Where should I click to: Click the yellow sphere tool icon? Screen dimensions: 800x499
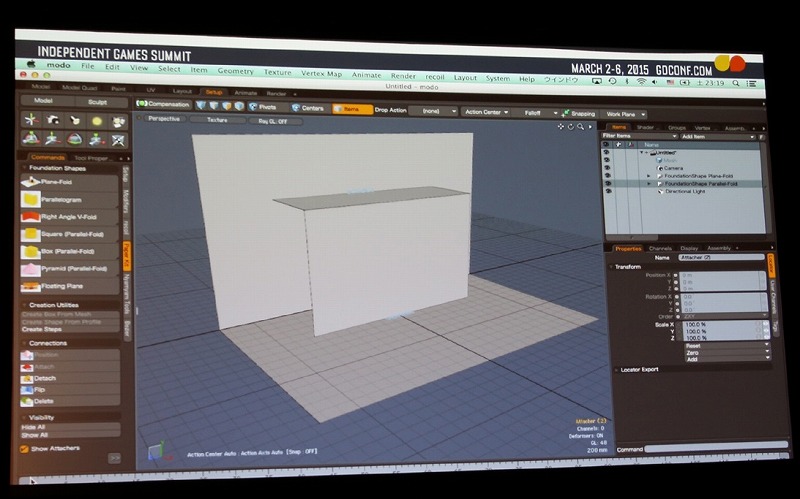[97, 121]
